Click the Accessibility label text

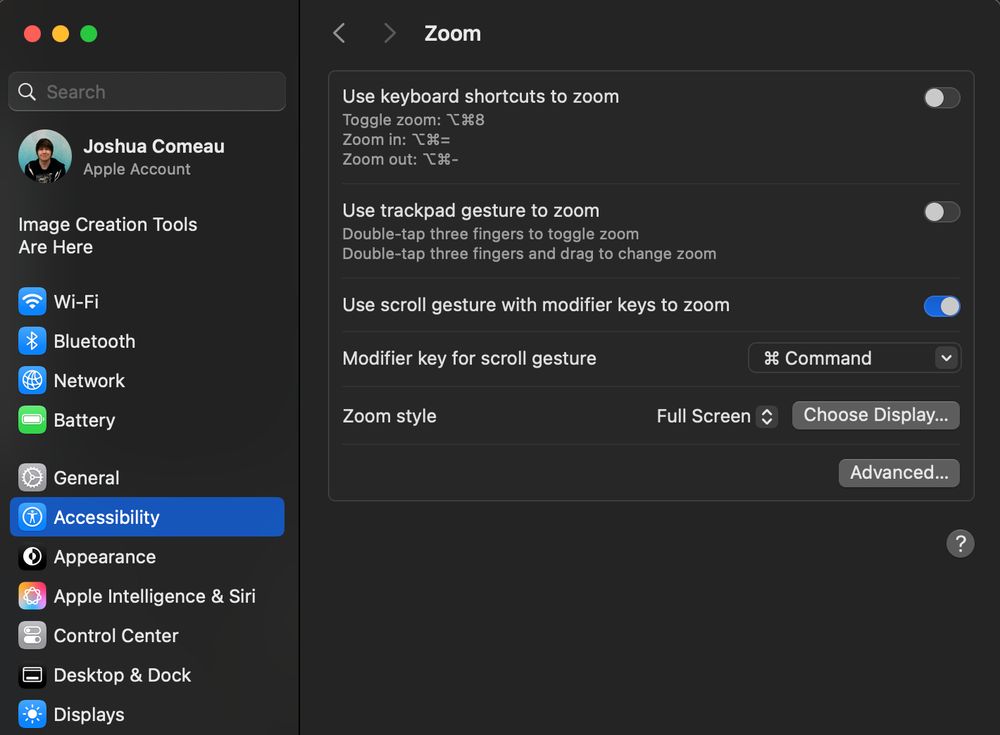coord(107,517)
